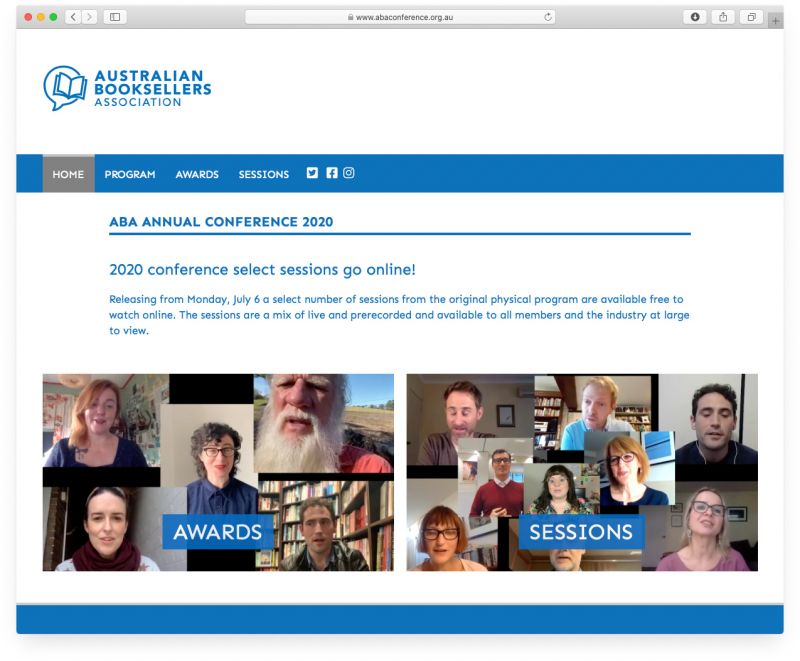The height and width of the screenshot is (661, 800).
Task: Click the ABA Annual Conference 2020 heading
Action: 221,222
